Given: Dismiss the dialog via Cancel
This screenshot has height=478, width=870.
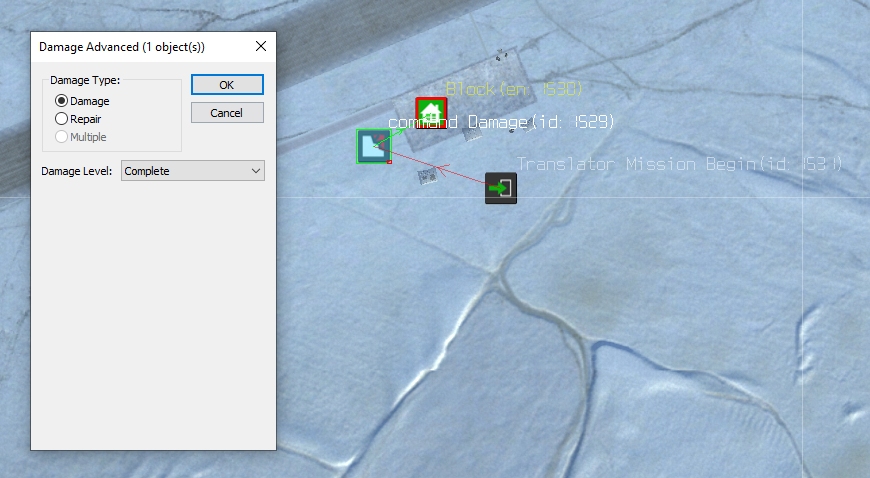Looking at the screenshot, I should coord(227,113).
